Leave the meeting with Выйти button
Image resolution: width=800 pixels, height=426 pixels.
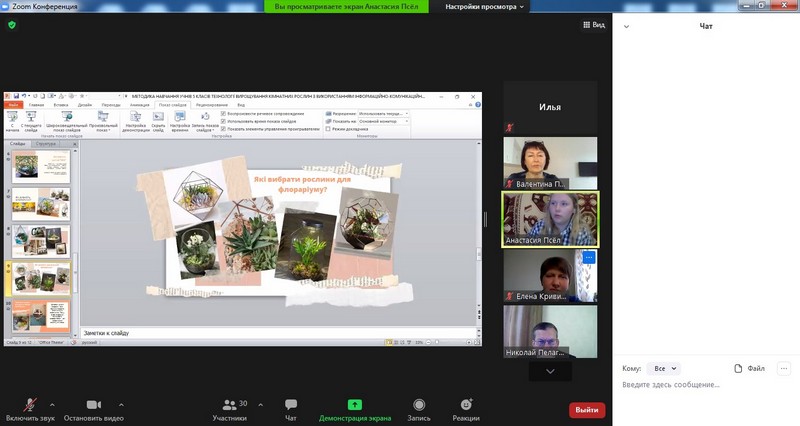click(x=587, y=410)
